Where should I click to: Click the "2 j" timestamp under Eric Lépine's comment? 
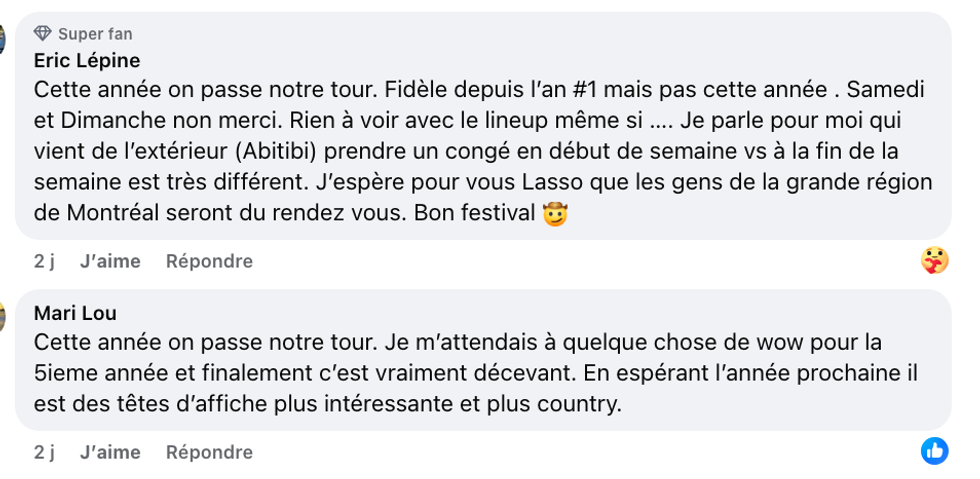point(44,261)
